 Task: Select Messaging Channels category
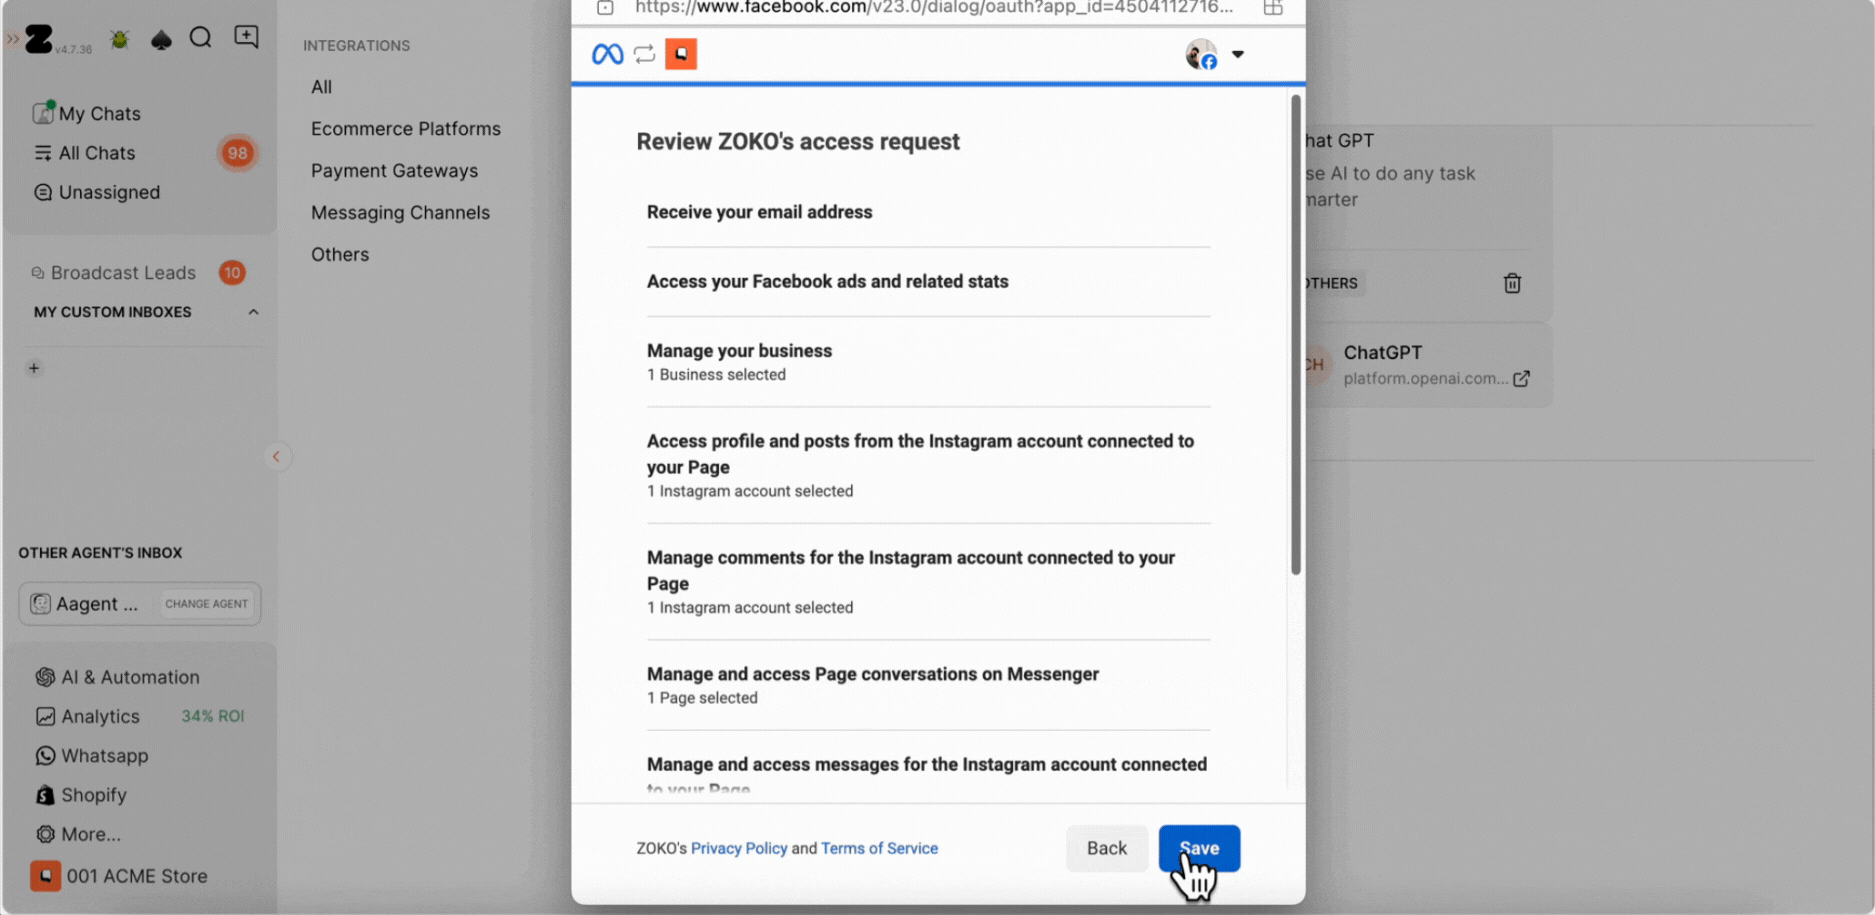coord(400,213)
